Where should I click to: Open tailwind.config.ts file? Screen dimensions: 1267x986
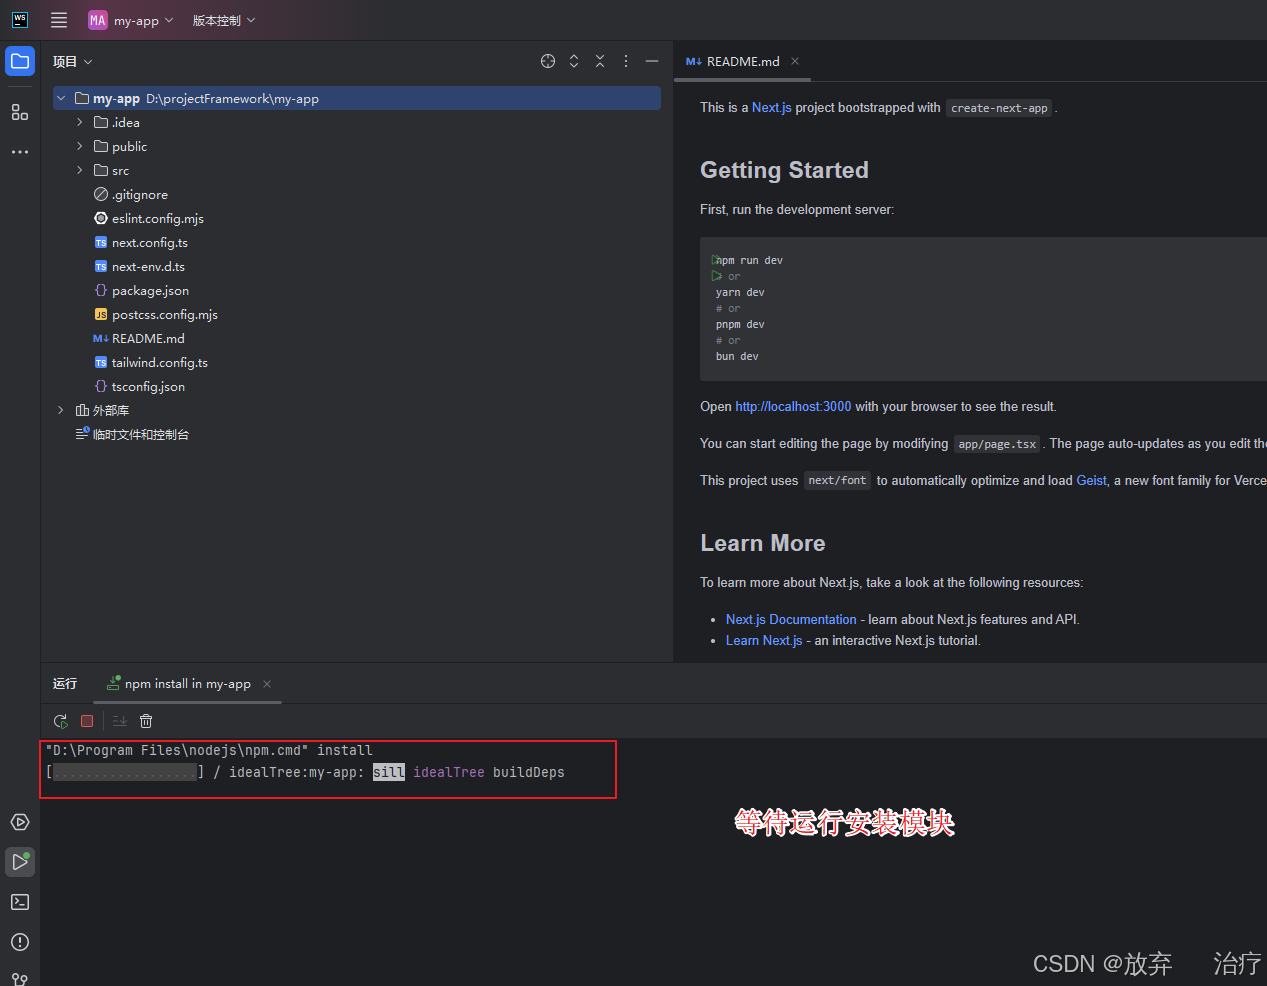click(x=159, y=363)
